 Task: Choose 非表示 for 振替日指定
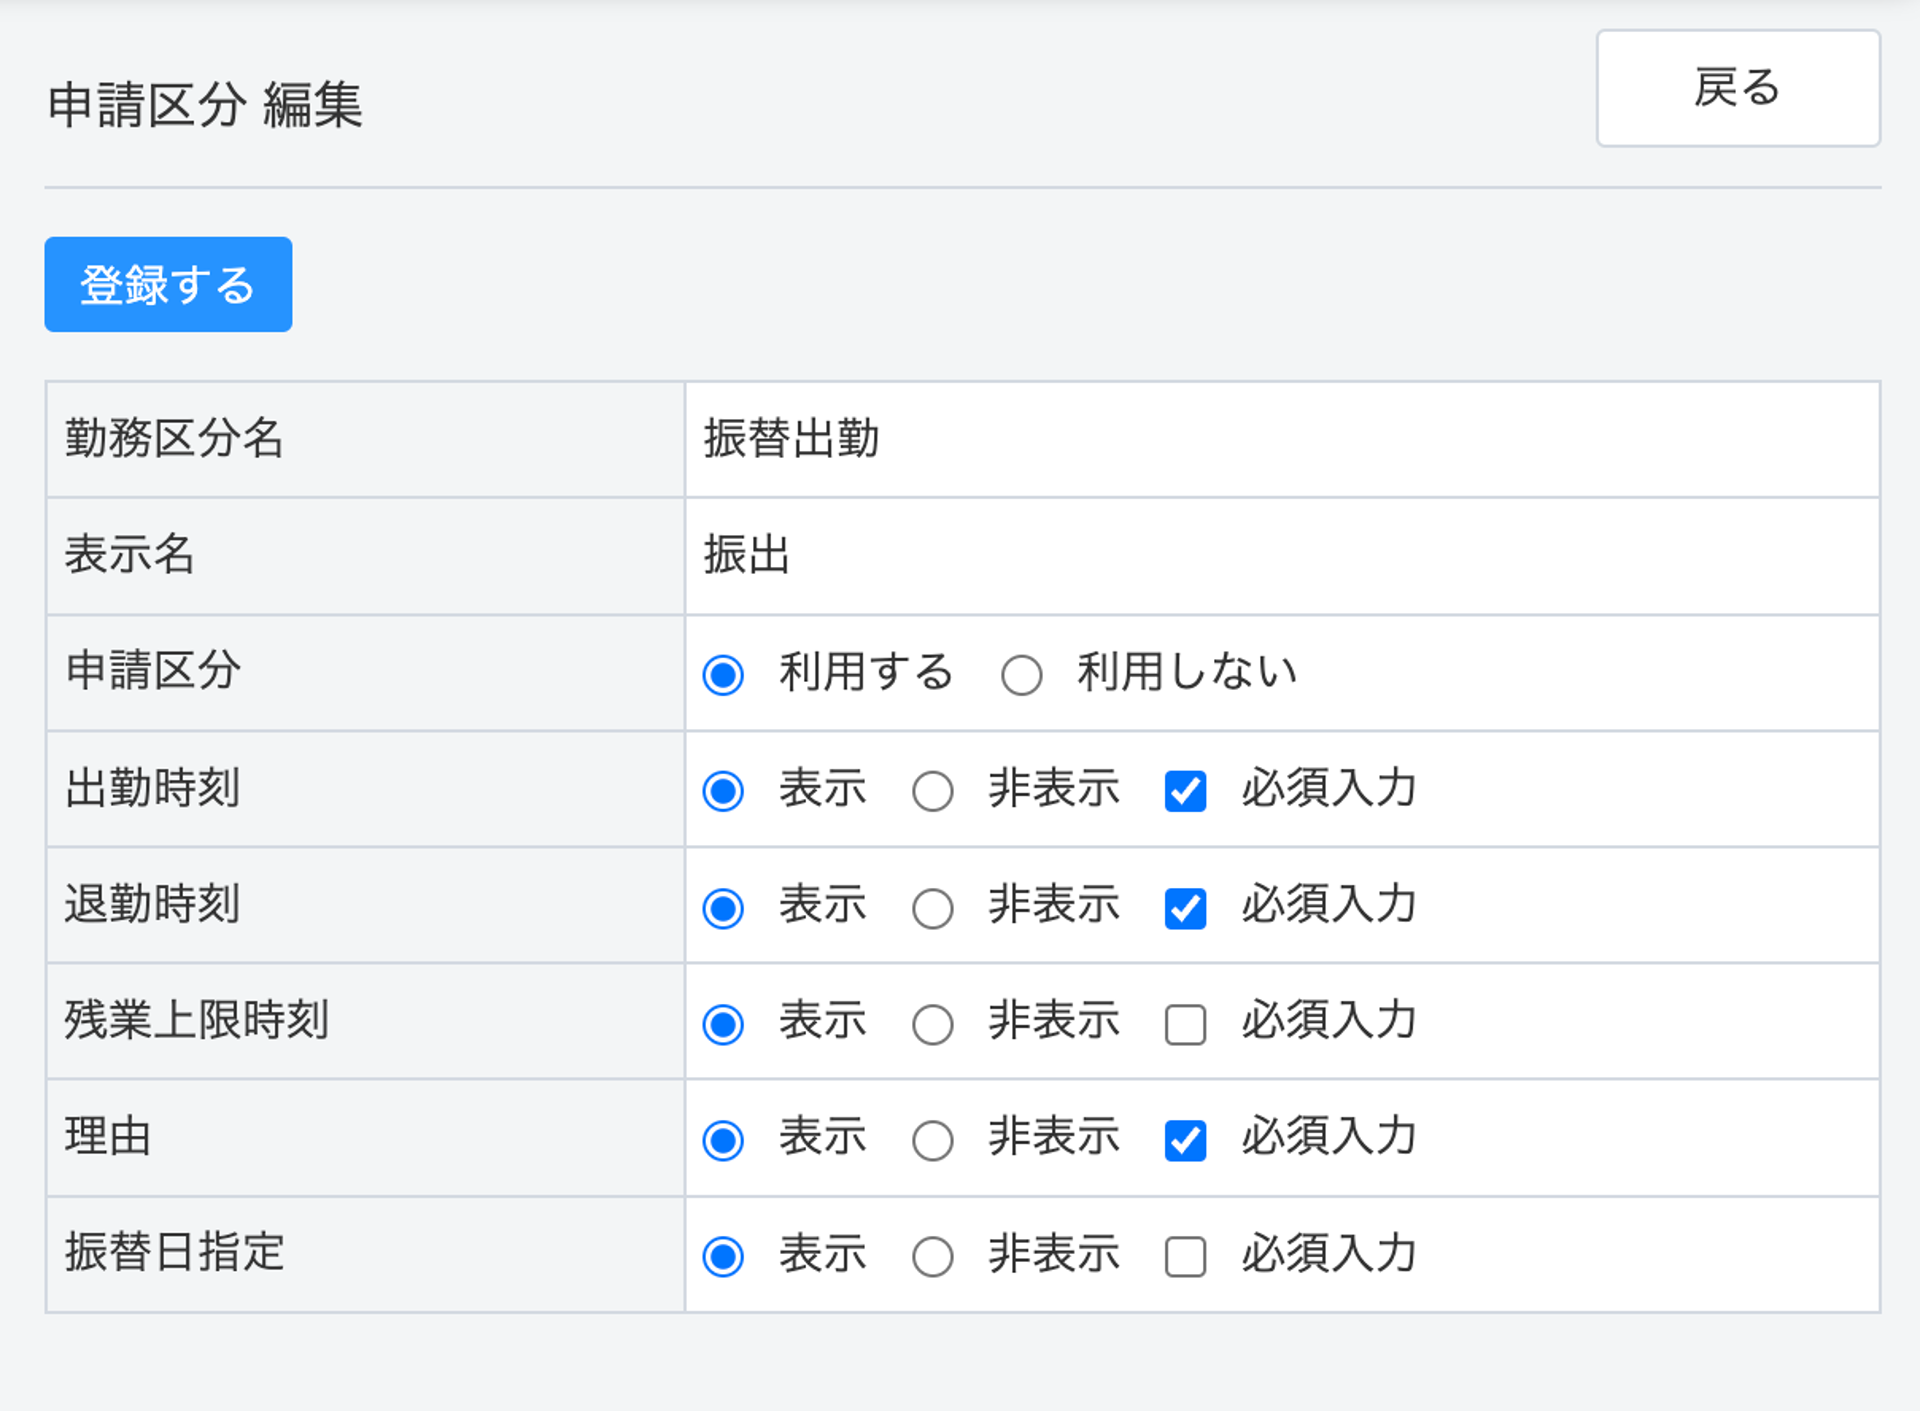point(932,1256)
